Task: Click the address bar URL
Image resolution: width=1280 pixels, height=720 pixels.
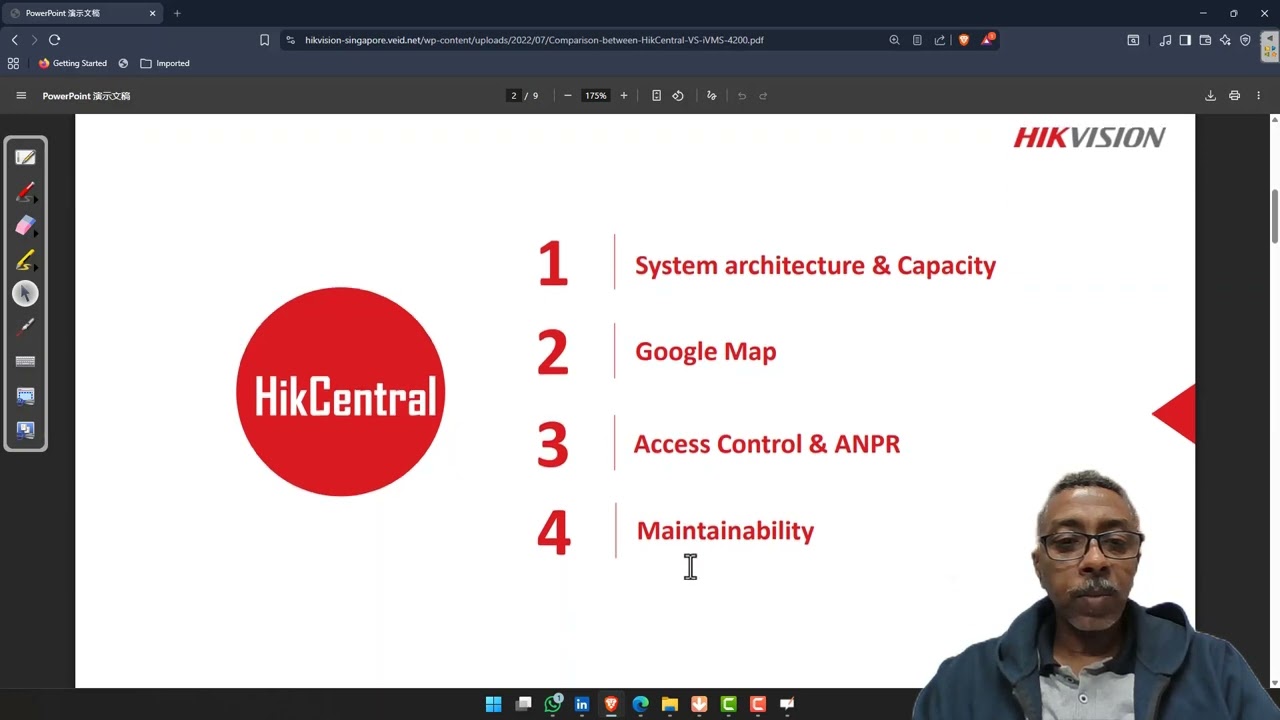Action: click(534, 40)
